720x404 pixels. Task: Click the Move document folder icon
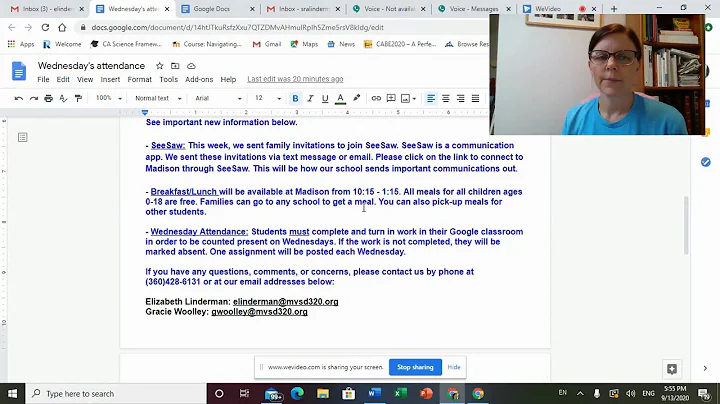point(175,66)
